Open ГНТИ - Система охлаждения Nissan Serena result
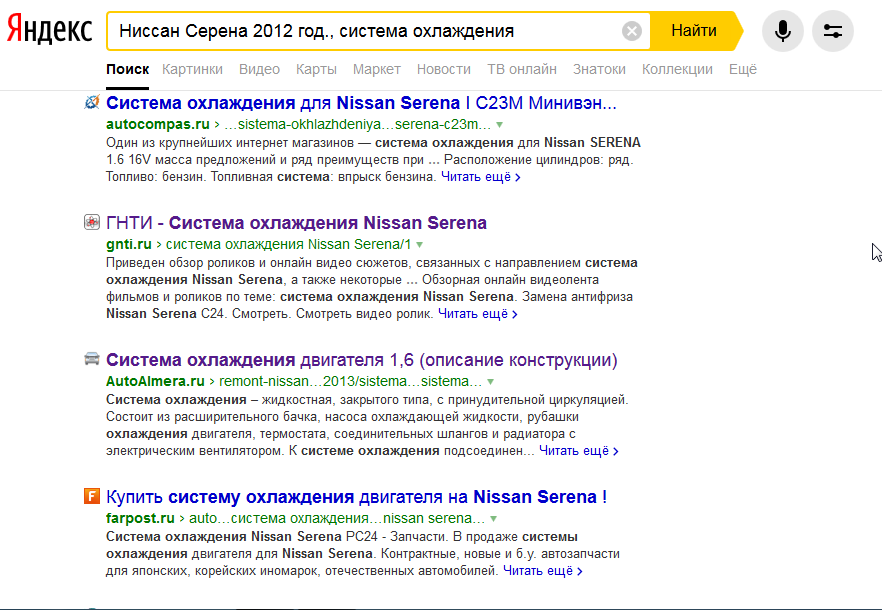The width and height of the screenshot is (882, 610). click(296, 223)
